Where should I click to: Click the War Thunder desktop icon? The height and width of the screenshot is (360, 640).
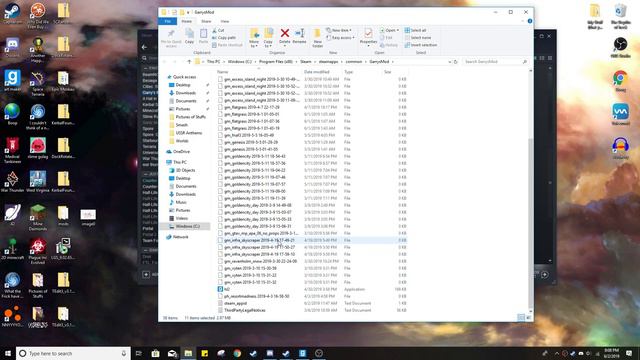[12, 181]
